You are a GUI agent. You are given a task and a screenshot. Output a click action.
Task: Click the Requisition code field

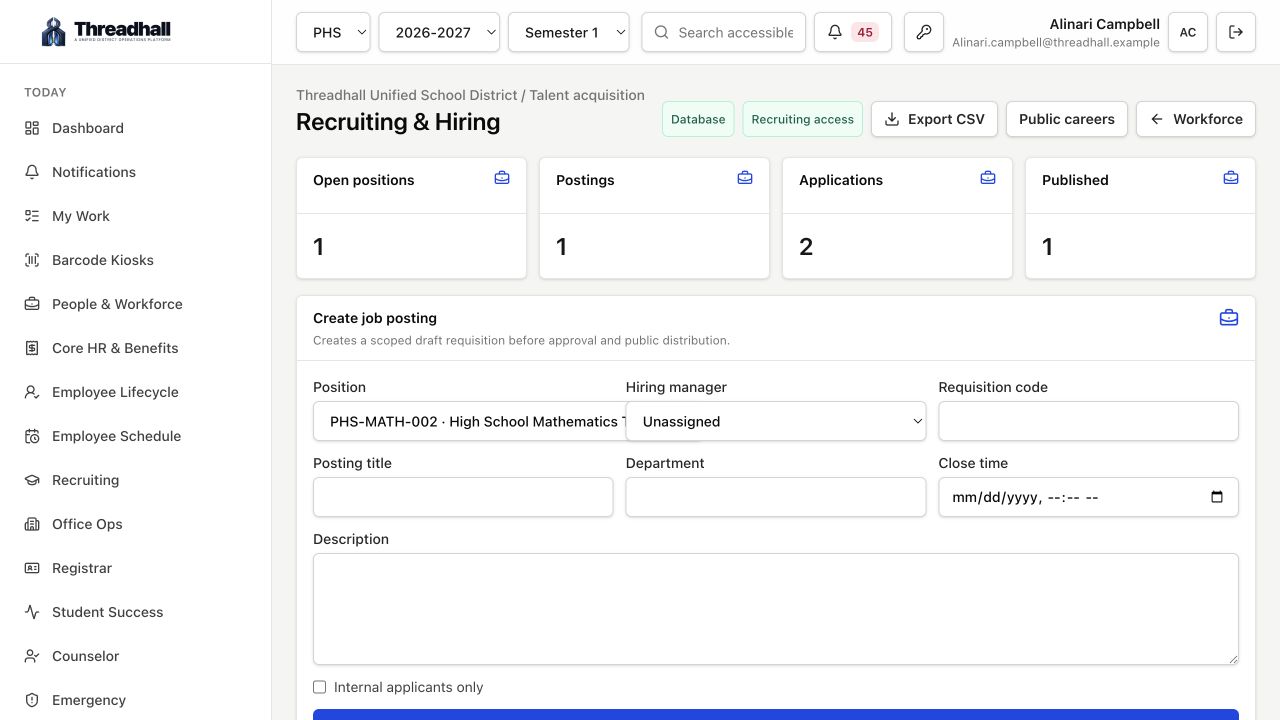pyautogui.click(x=1088, y=421)
